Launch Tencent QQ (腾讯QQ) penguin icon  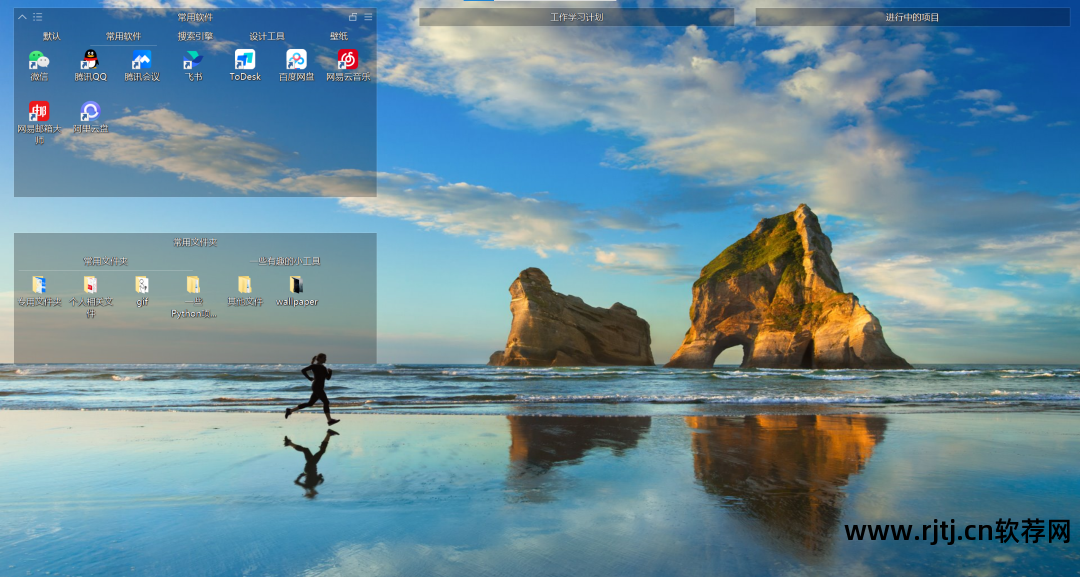tap(90, 61)
